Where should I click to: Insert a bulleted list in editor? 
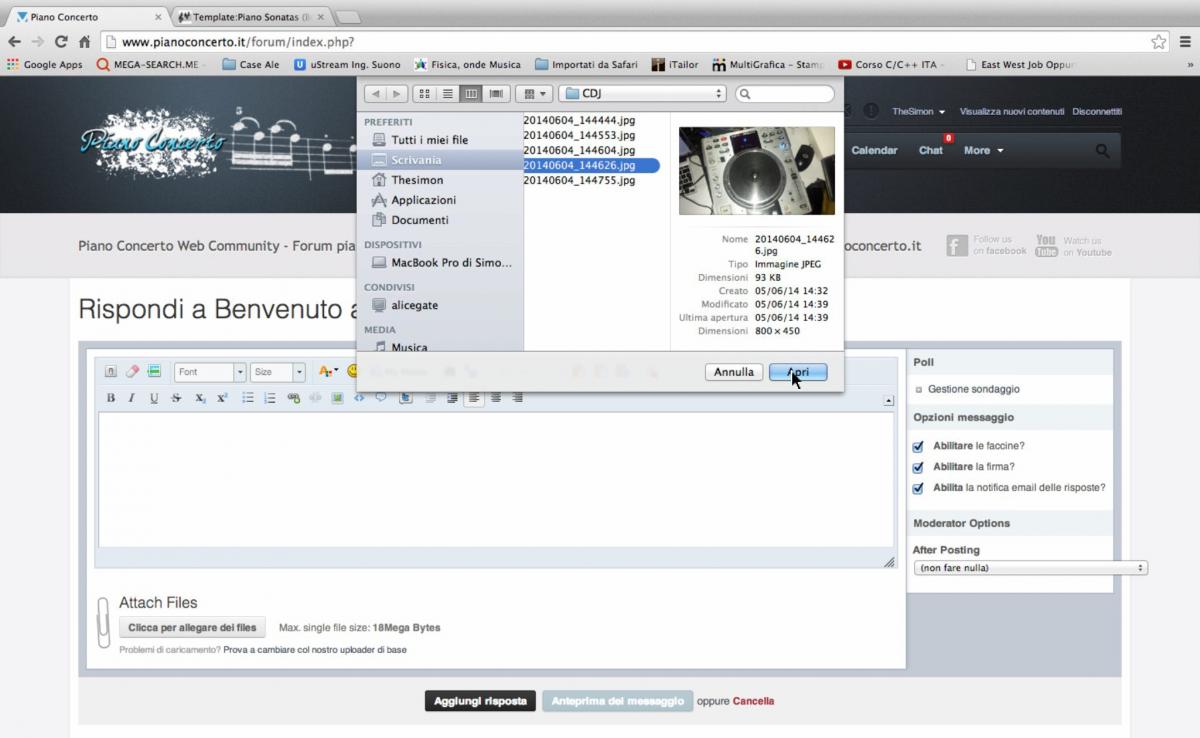click(248, 398)
